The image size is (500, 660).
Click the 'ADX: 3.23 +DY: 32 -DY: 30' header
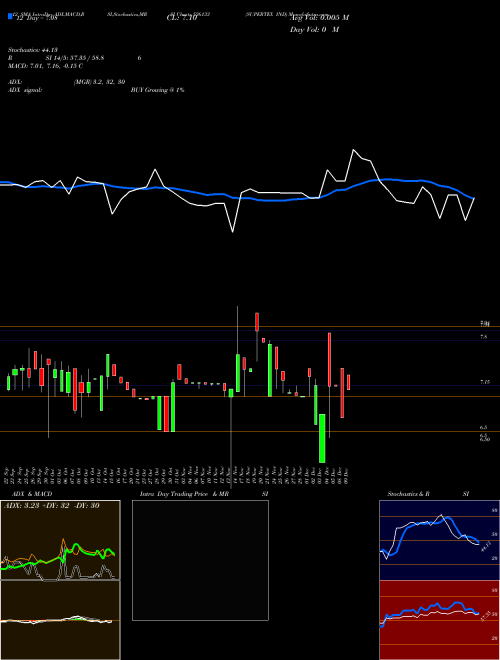[x=51, y=506]
